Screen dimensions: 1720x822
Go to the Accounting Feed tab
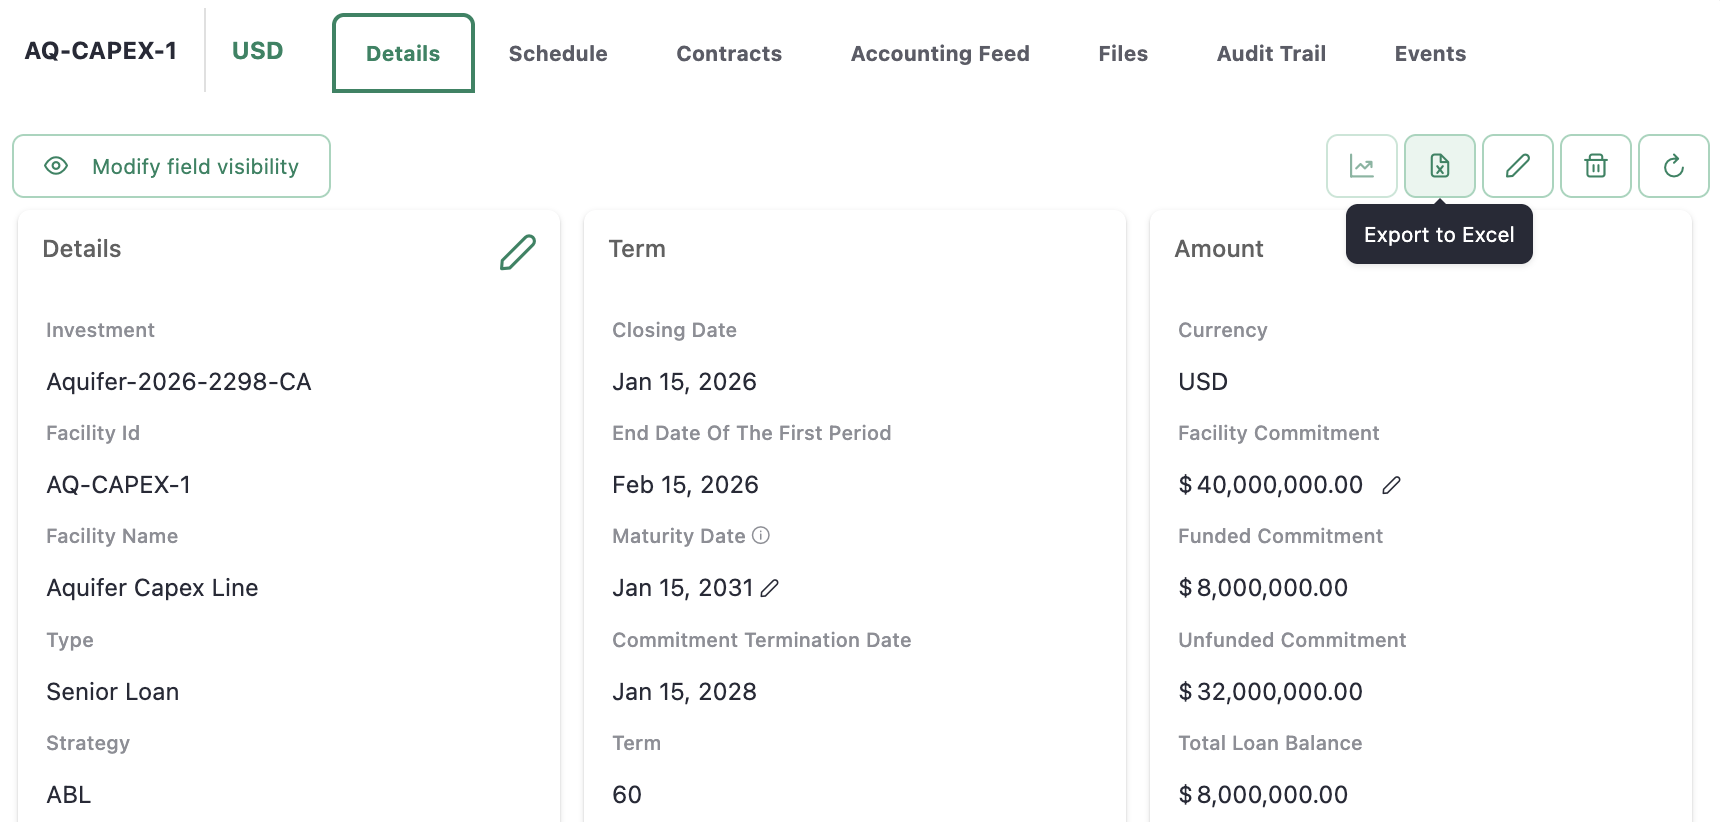940,54
